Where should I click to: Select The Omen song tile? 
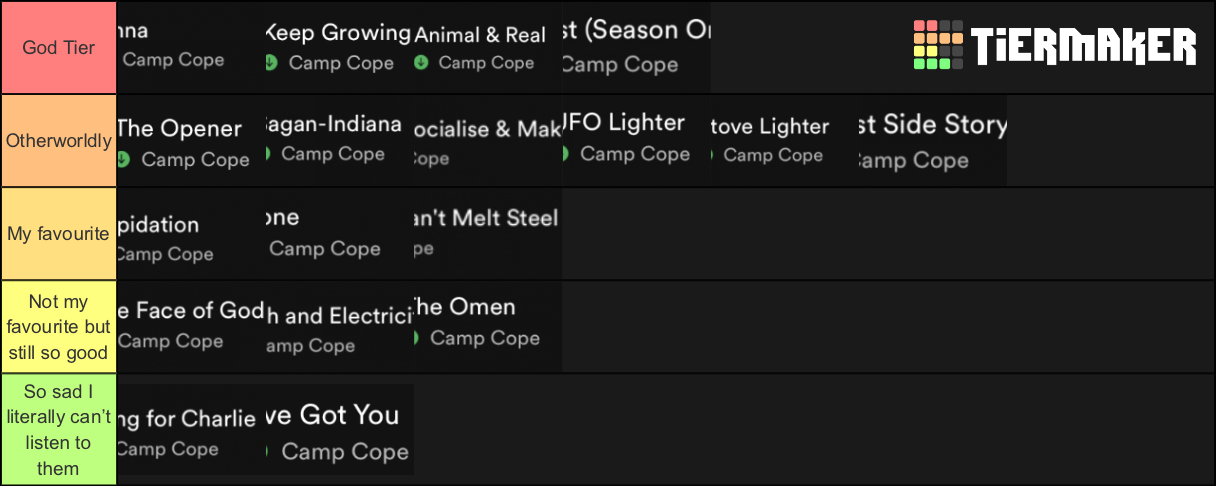pos(488,327)
